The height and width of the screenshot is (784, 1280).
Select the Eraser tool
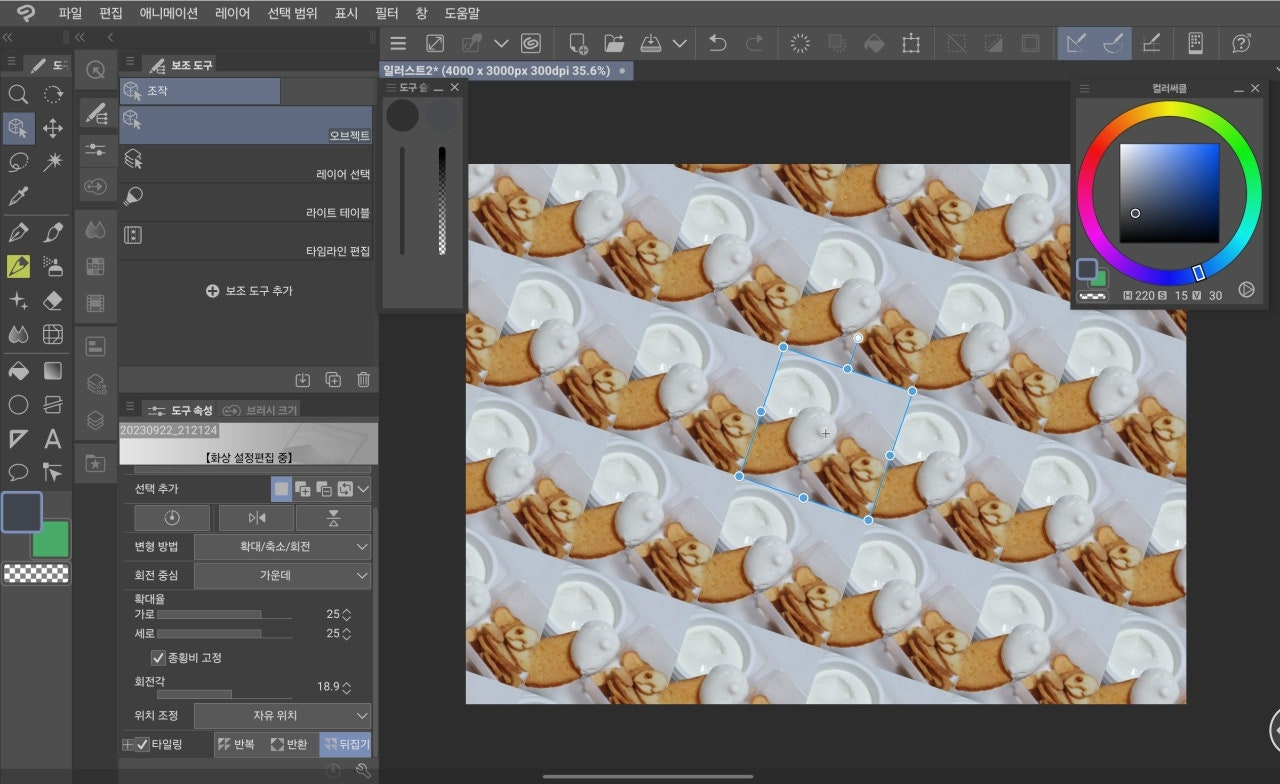click(53, 301)
